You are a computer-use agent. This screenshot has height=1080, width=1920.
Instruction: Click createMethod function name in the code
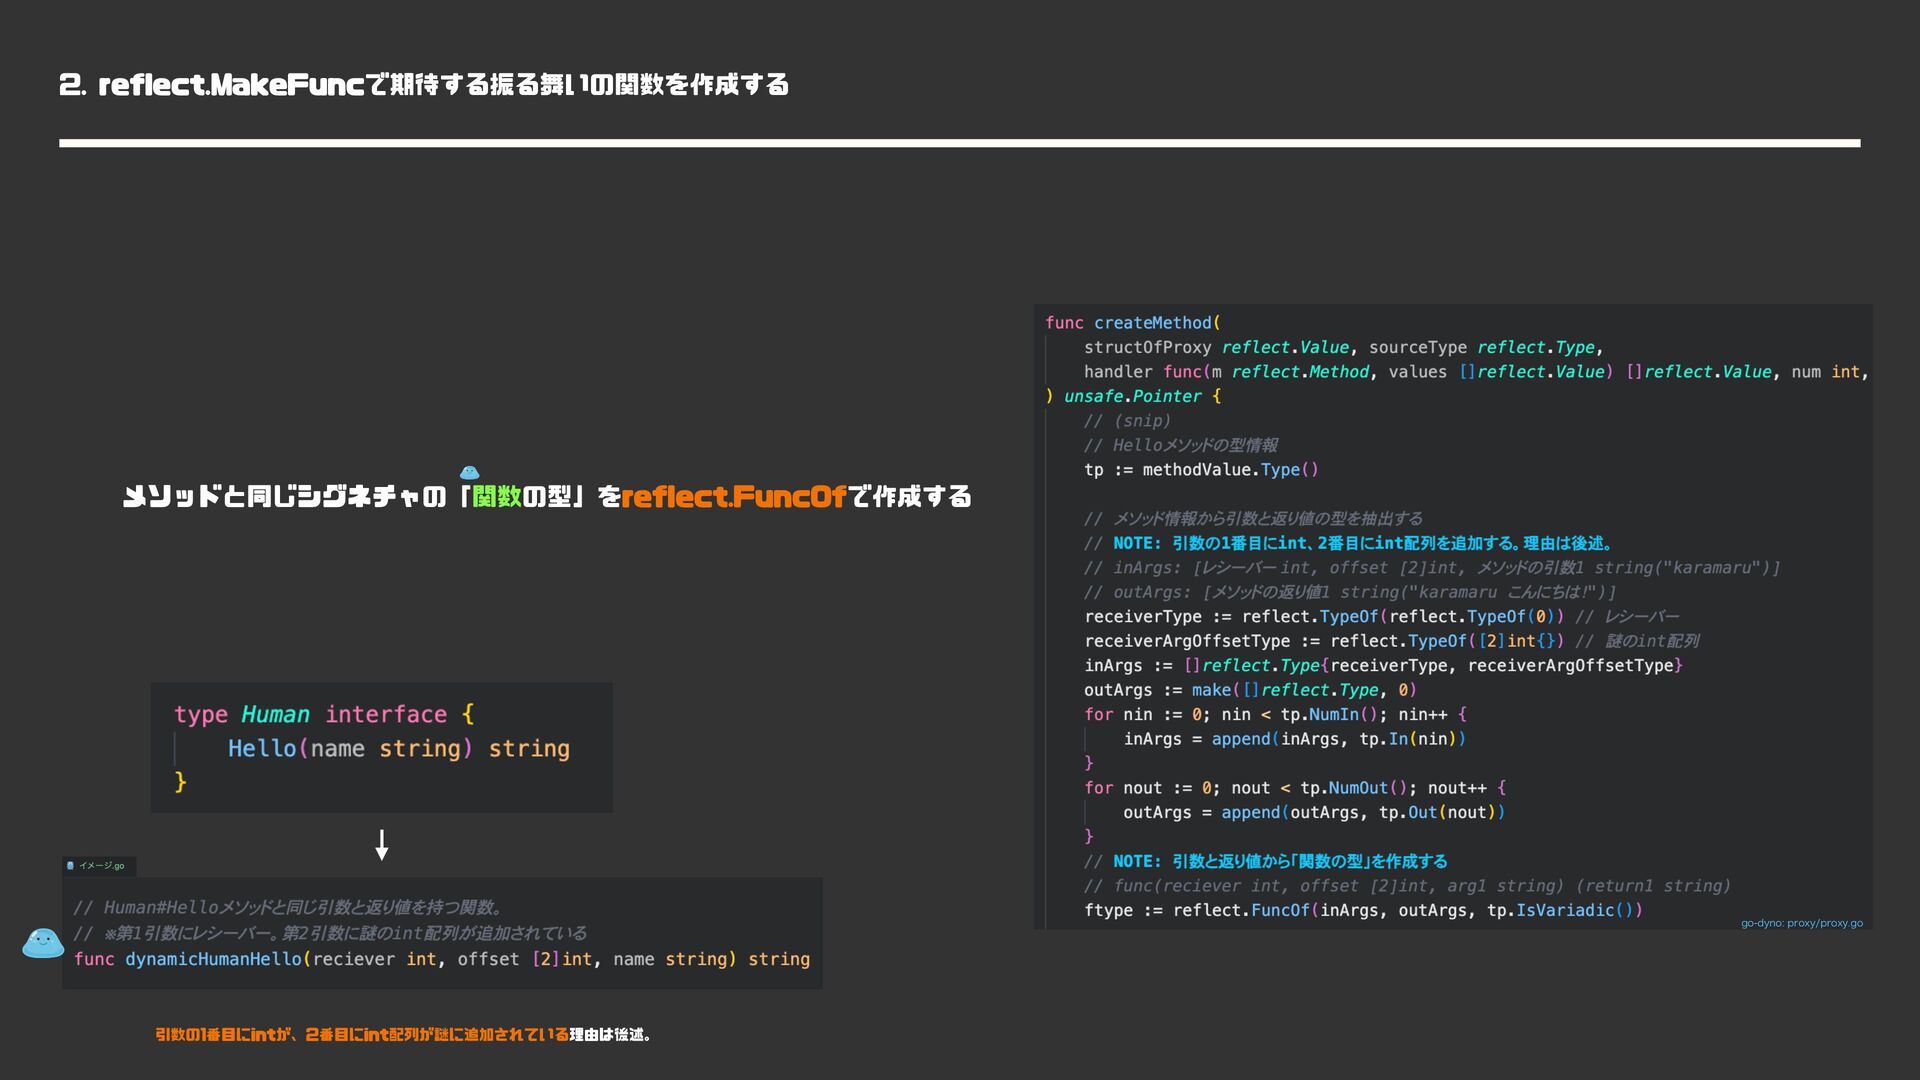point(1152,323)
